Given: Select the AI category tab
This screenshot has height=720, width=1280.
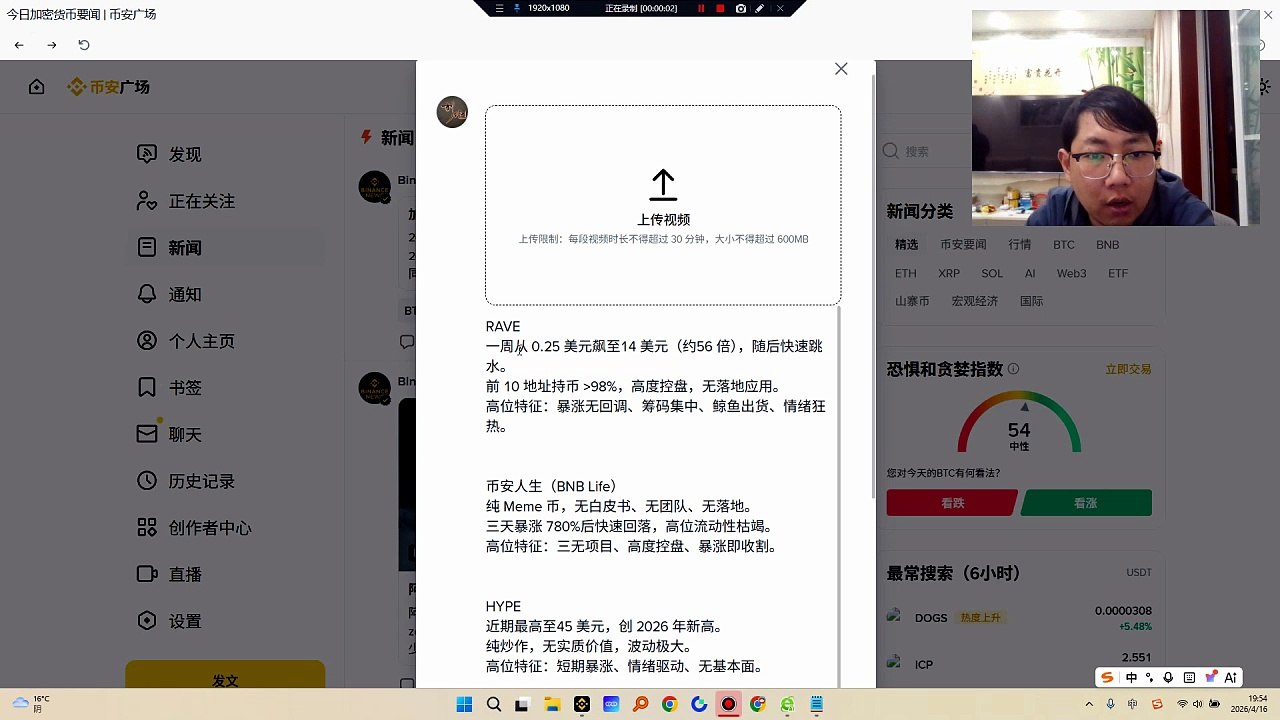Looking at the screenshot, I should (1030, 273).
